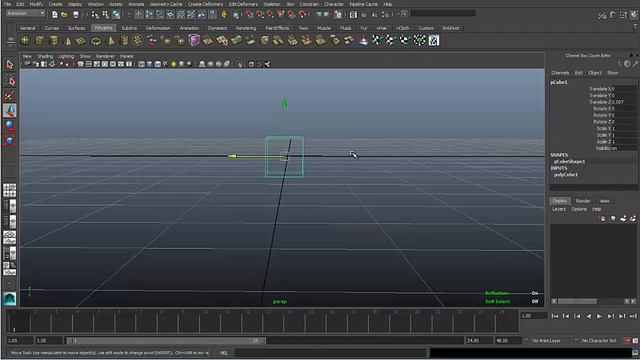Viewport: 640px width, 360px height.
Task: Toggle snap to points magnet icon
Action: (x=270, y=14)
